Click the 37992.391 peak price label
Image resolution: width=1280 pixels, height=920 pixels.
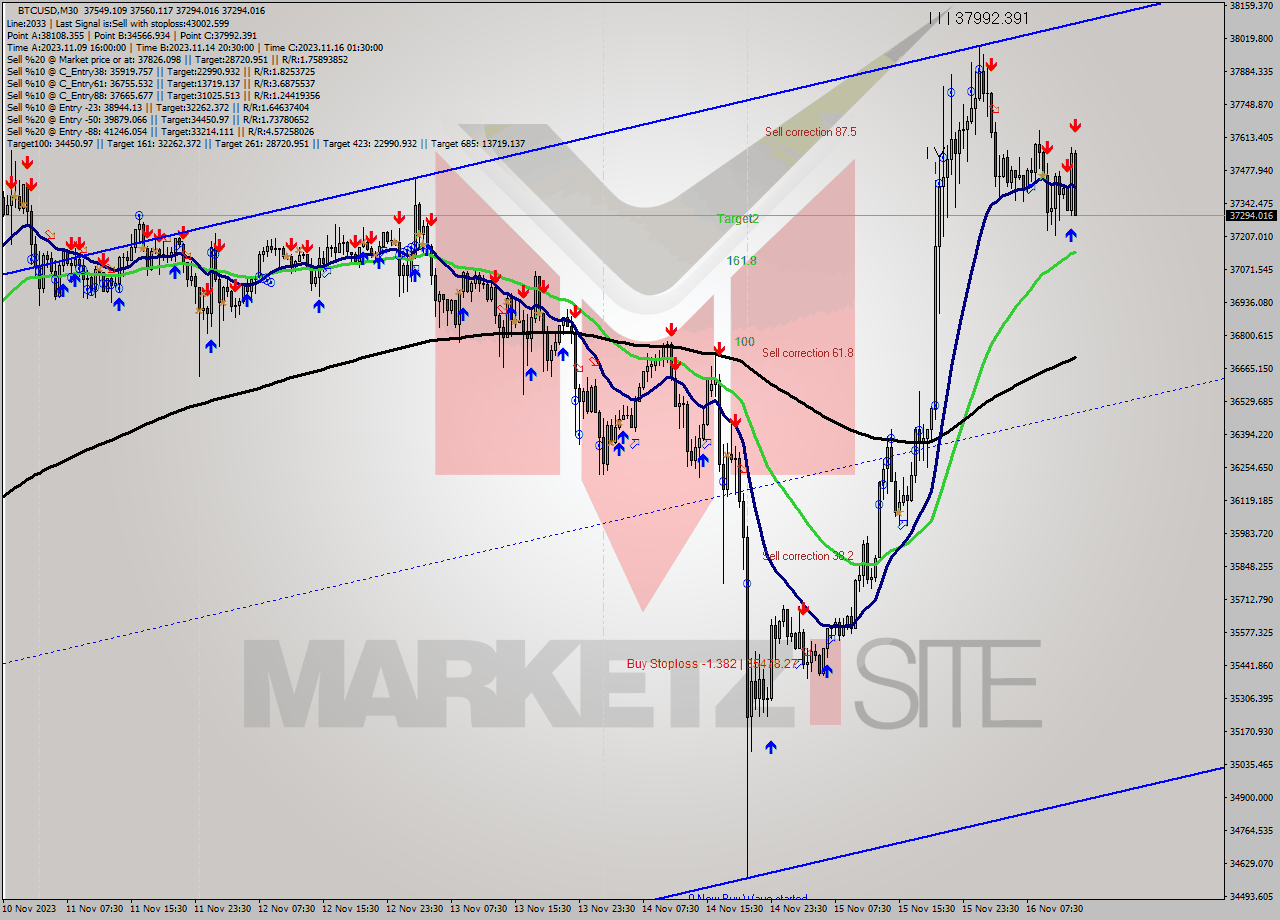pos(991,18)
